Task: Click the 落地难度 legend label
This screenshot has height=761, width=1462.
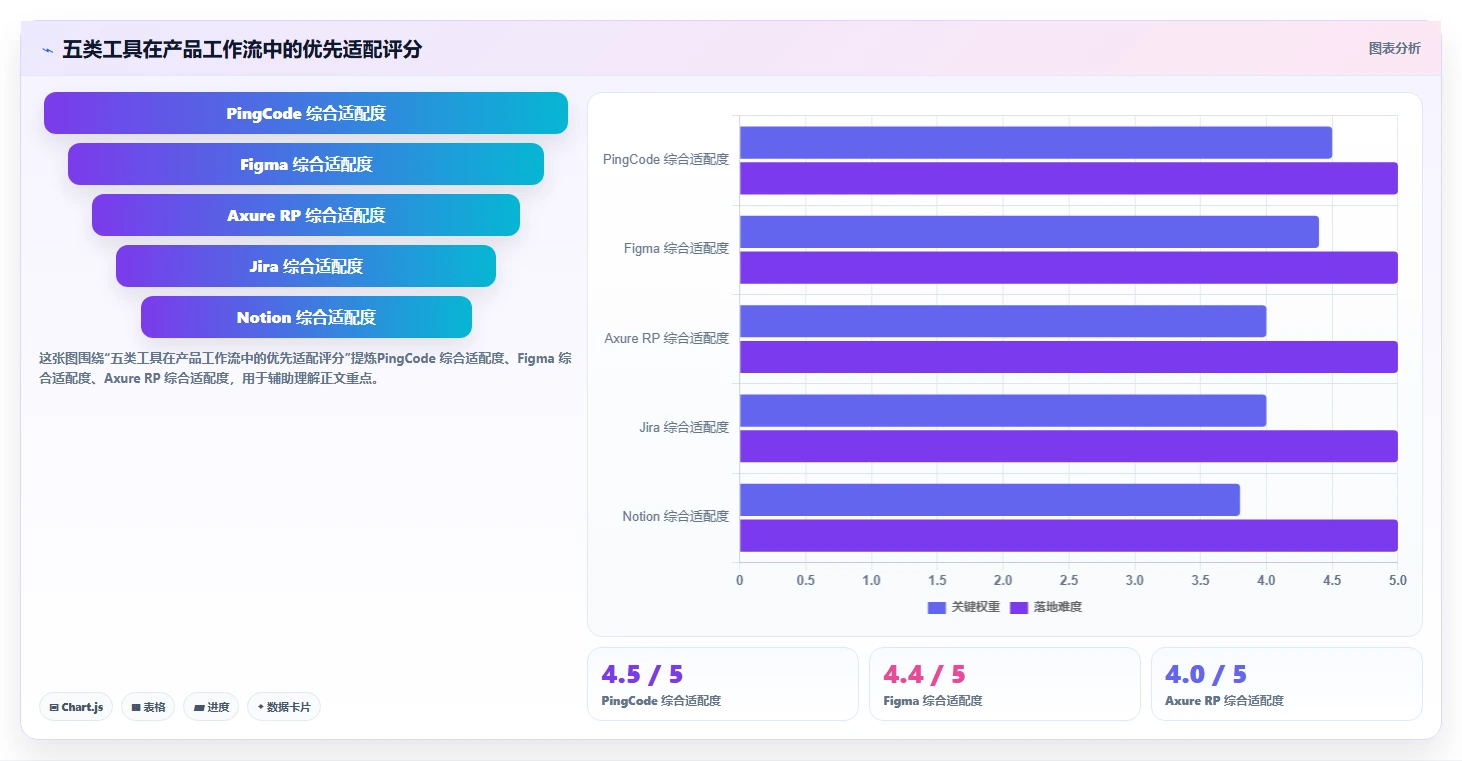Action: pyautogui.click(x=1058, y=607)
